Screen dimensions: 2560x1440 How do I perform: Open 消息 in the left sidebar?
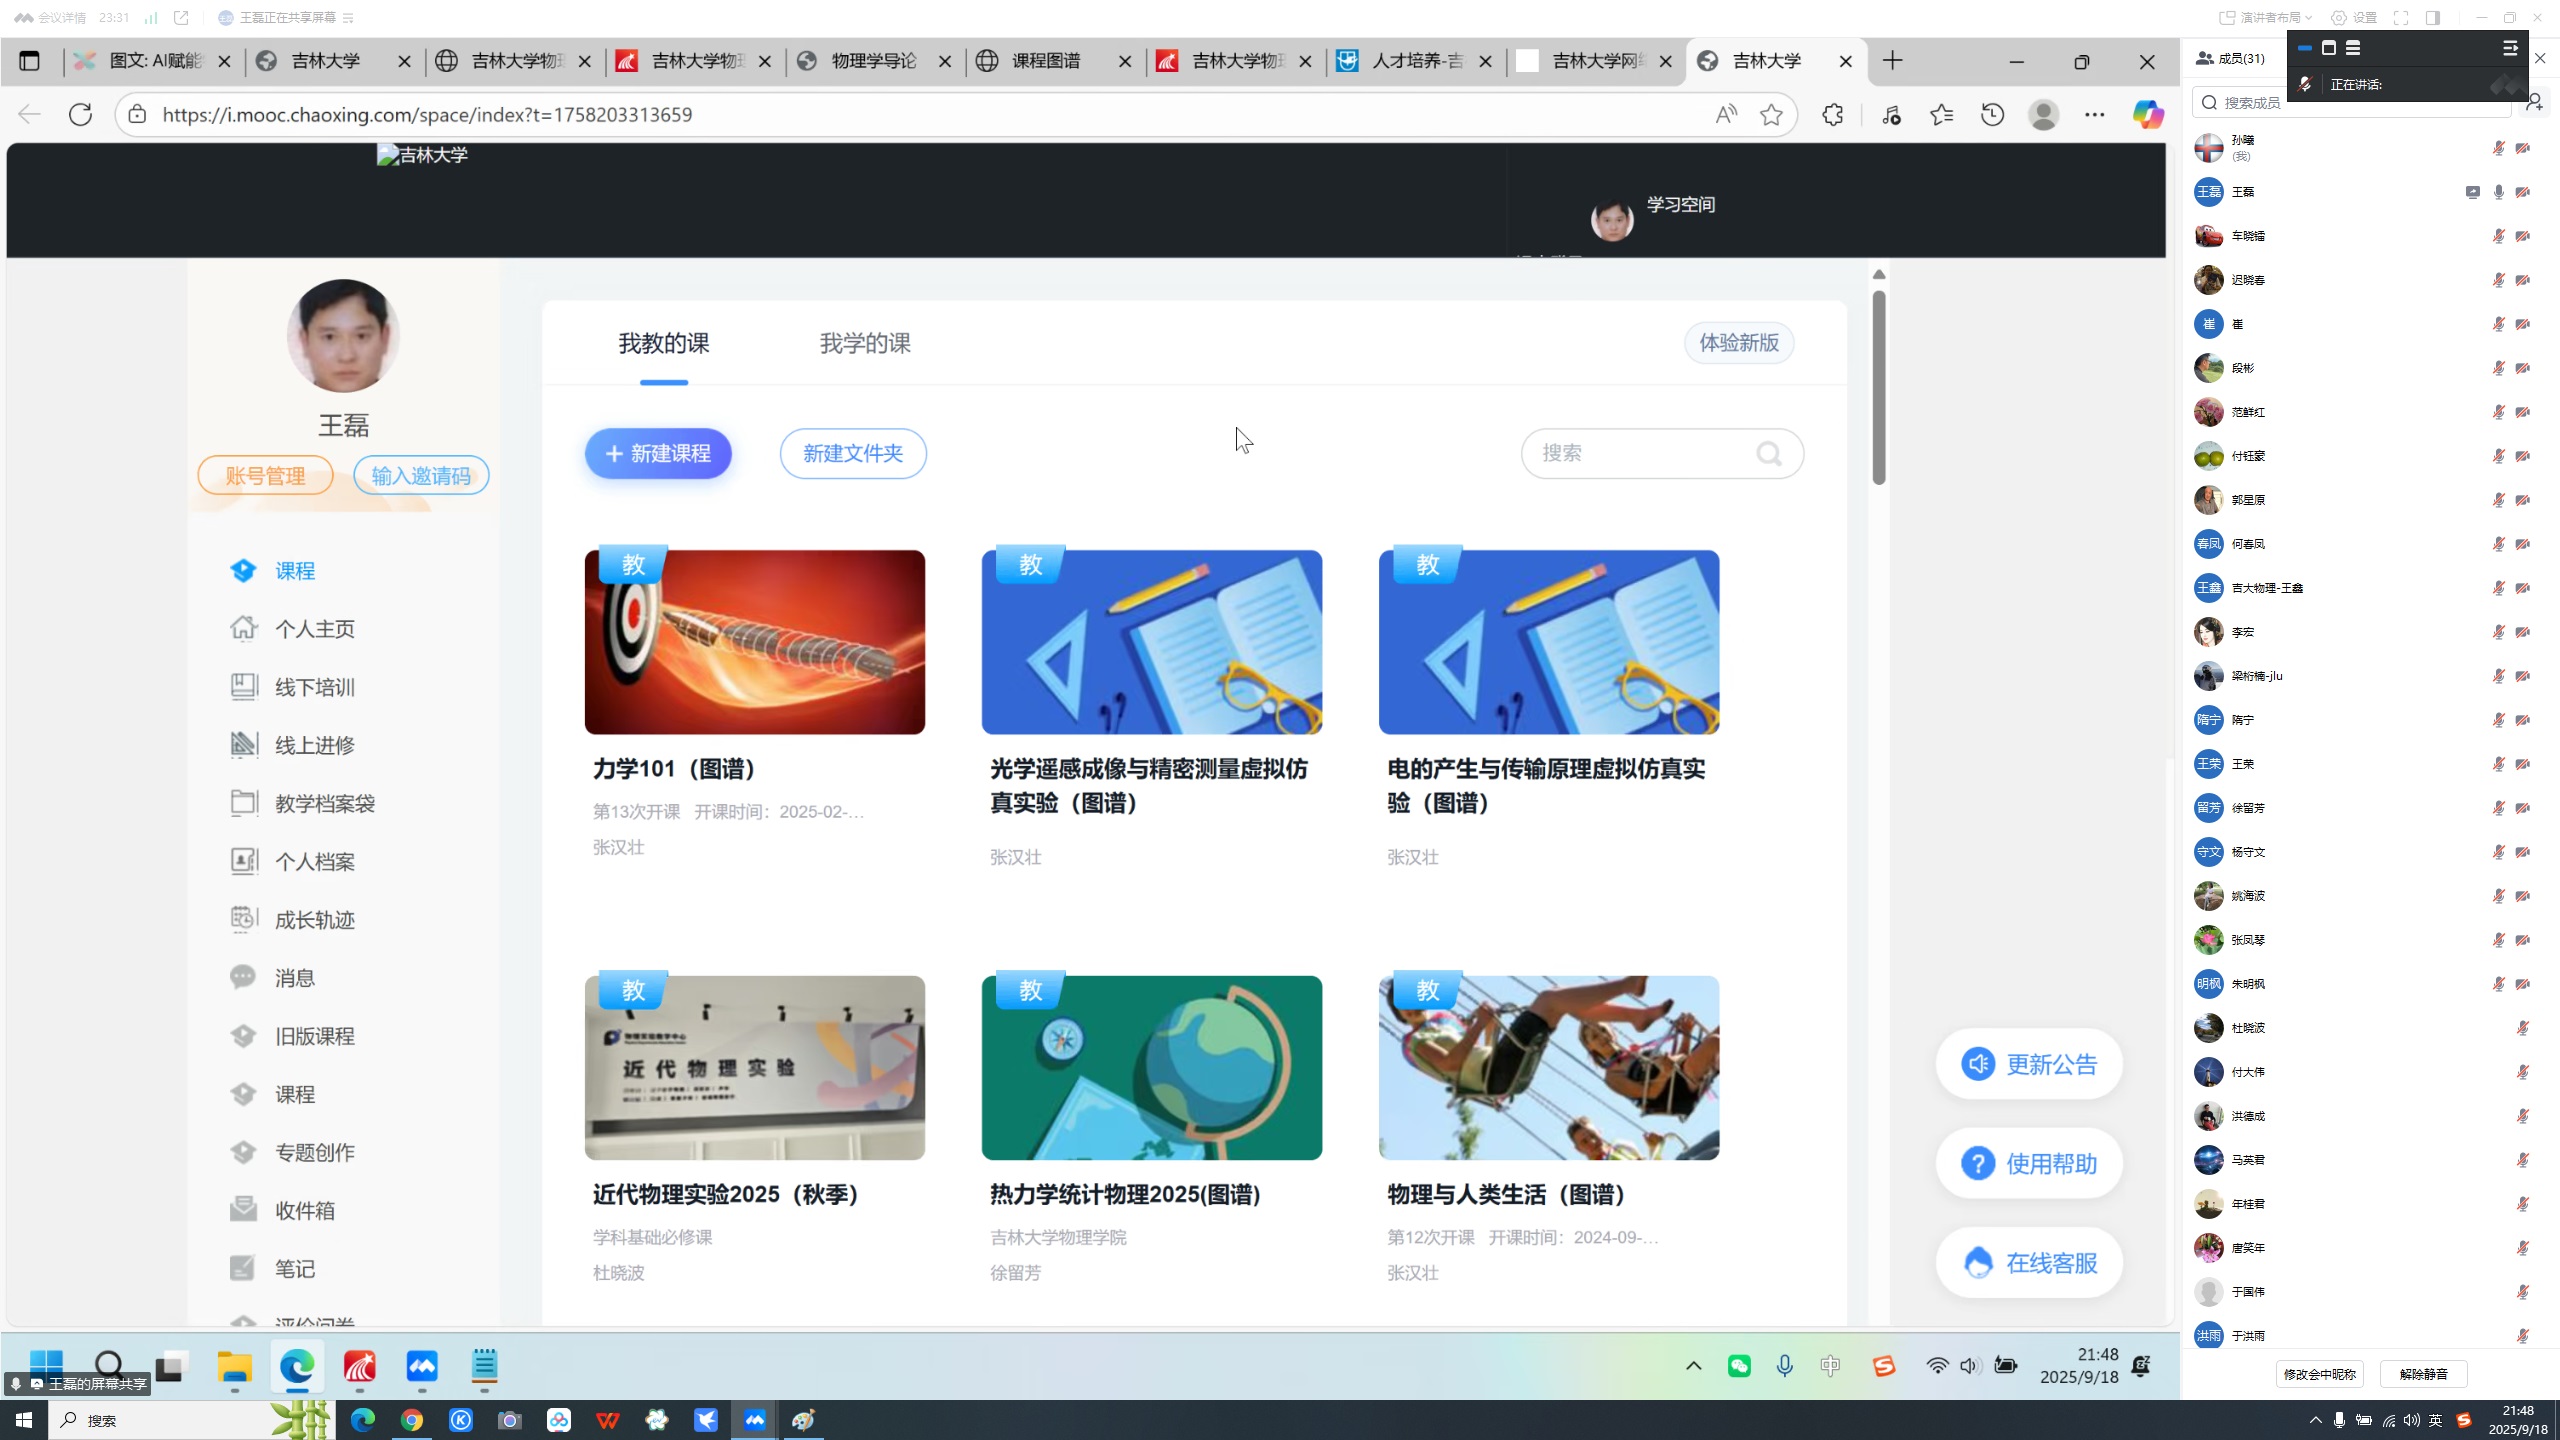click(x=294, y=978)
